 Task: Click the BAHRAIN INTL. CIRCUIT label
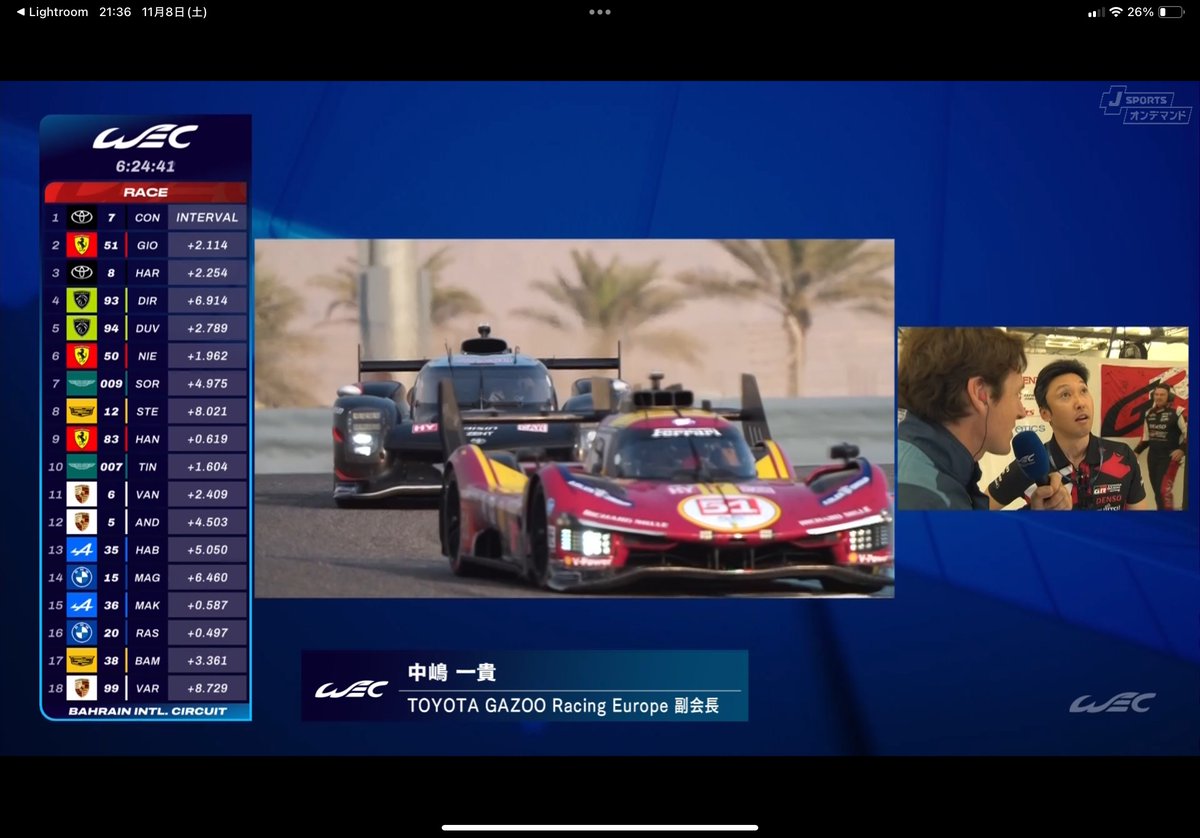147,711
